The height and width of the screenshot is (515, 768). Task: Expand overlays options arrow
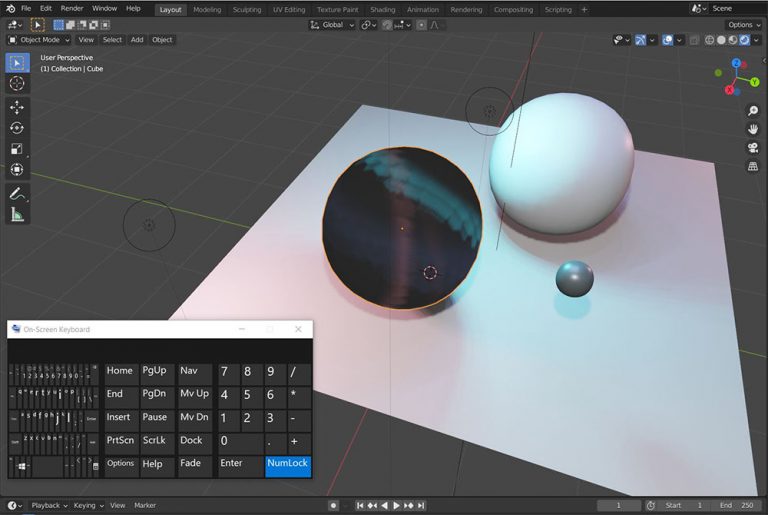(x=679, y=40)
